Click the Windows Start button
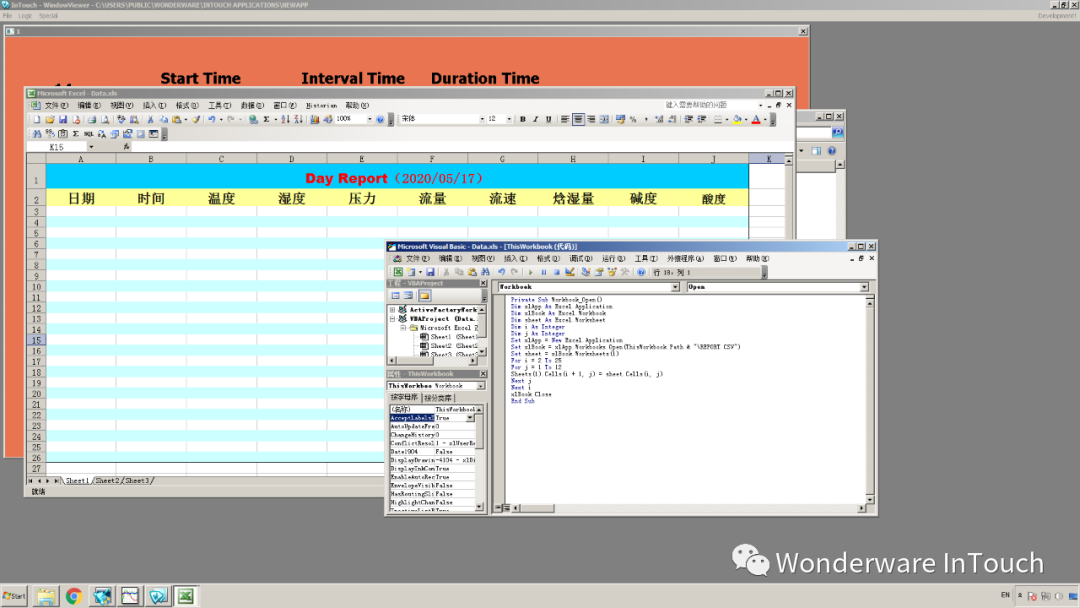The height and width of the screenshot is (608, 1080). tap(12, 595)
